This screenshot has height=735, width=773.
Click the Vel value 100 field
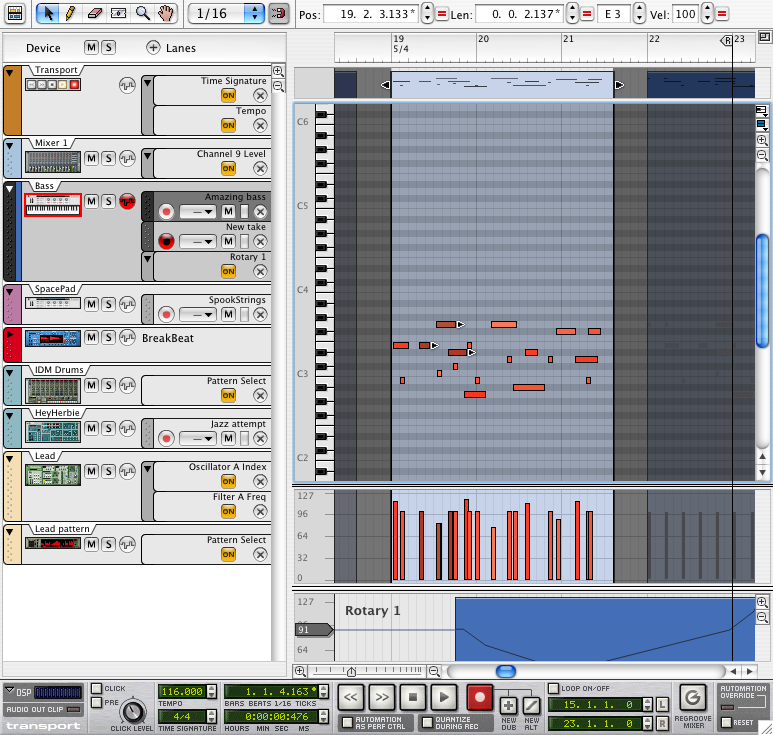coord(685,14)
